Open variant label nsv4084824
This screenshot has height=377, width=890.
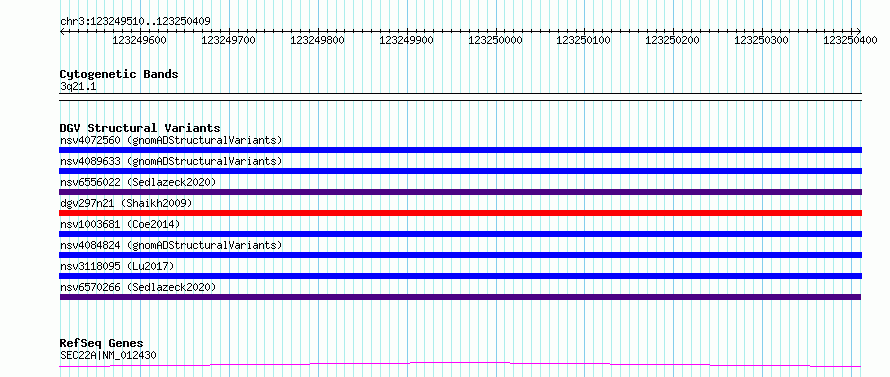[x=171, y=245]
